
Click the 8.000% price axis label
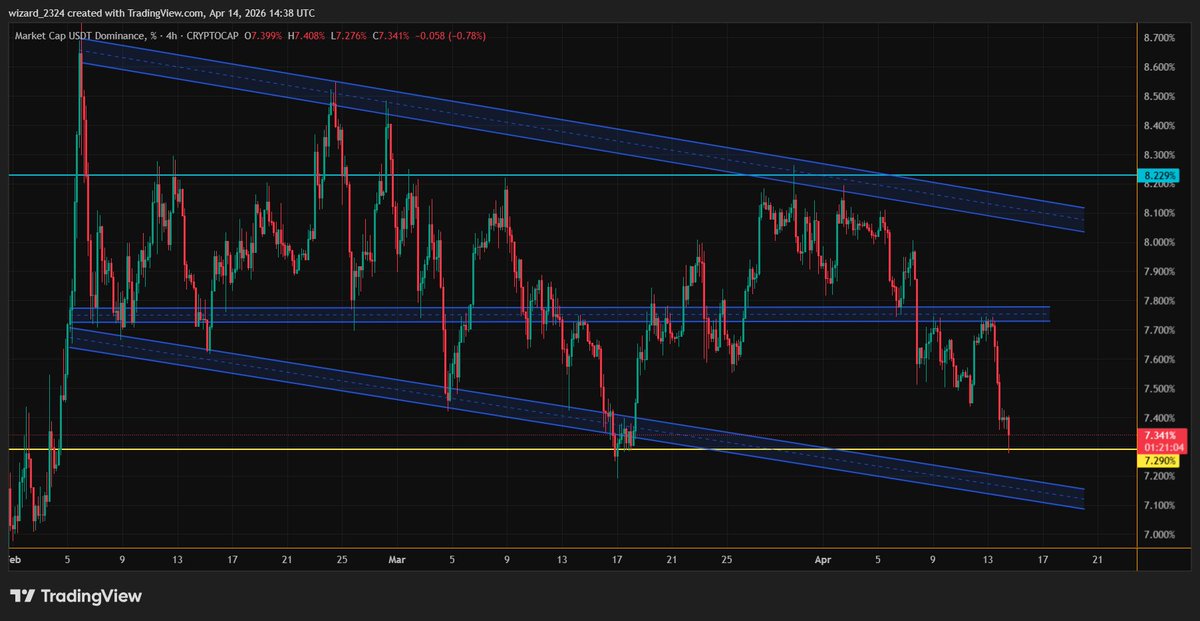coord(1158,243)
